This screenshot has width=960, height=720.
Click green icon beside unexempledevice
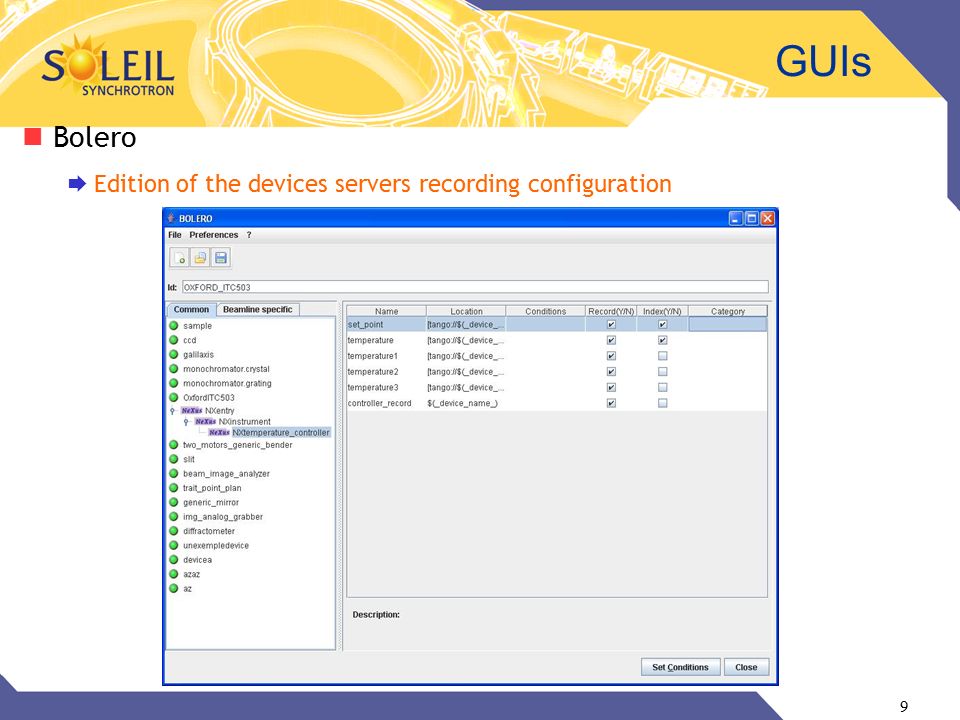(x=174, y=546)
